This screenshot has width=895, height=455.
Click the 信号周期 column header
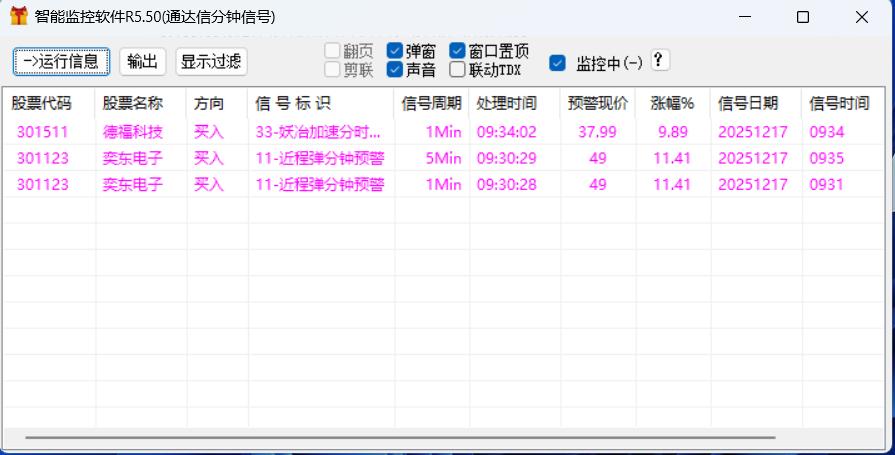[x=432, y=103]
